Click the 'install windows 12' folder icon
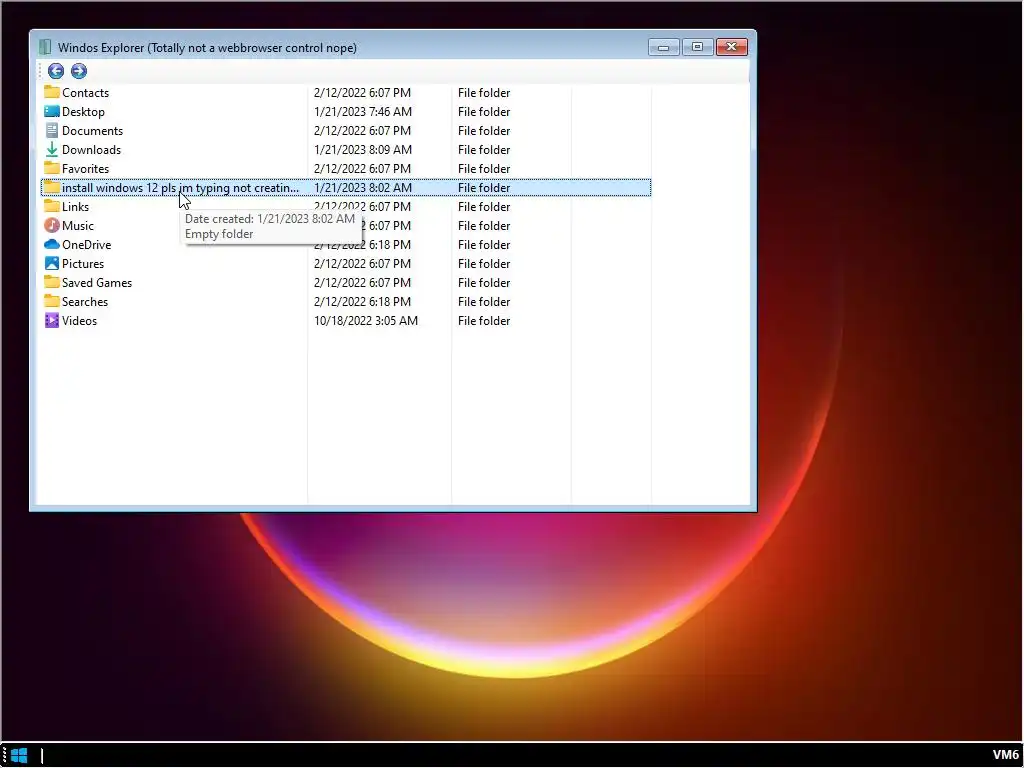 (x=52, y=187)
